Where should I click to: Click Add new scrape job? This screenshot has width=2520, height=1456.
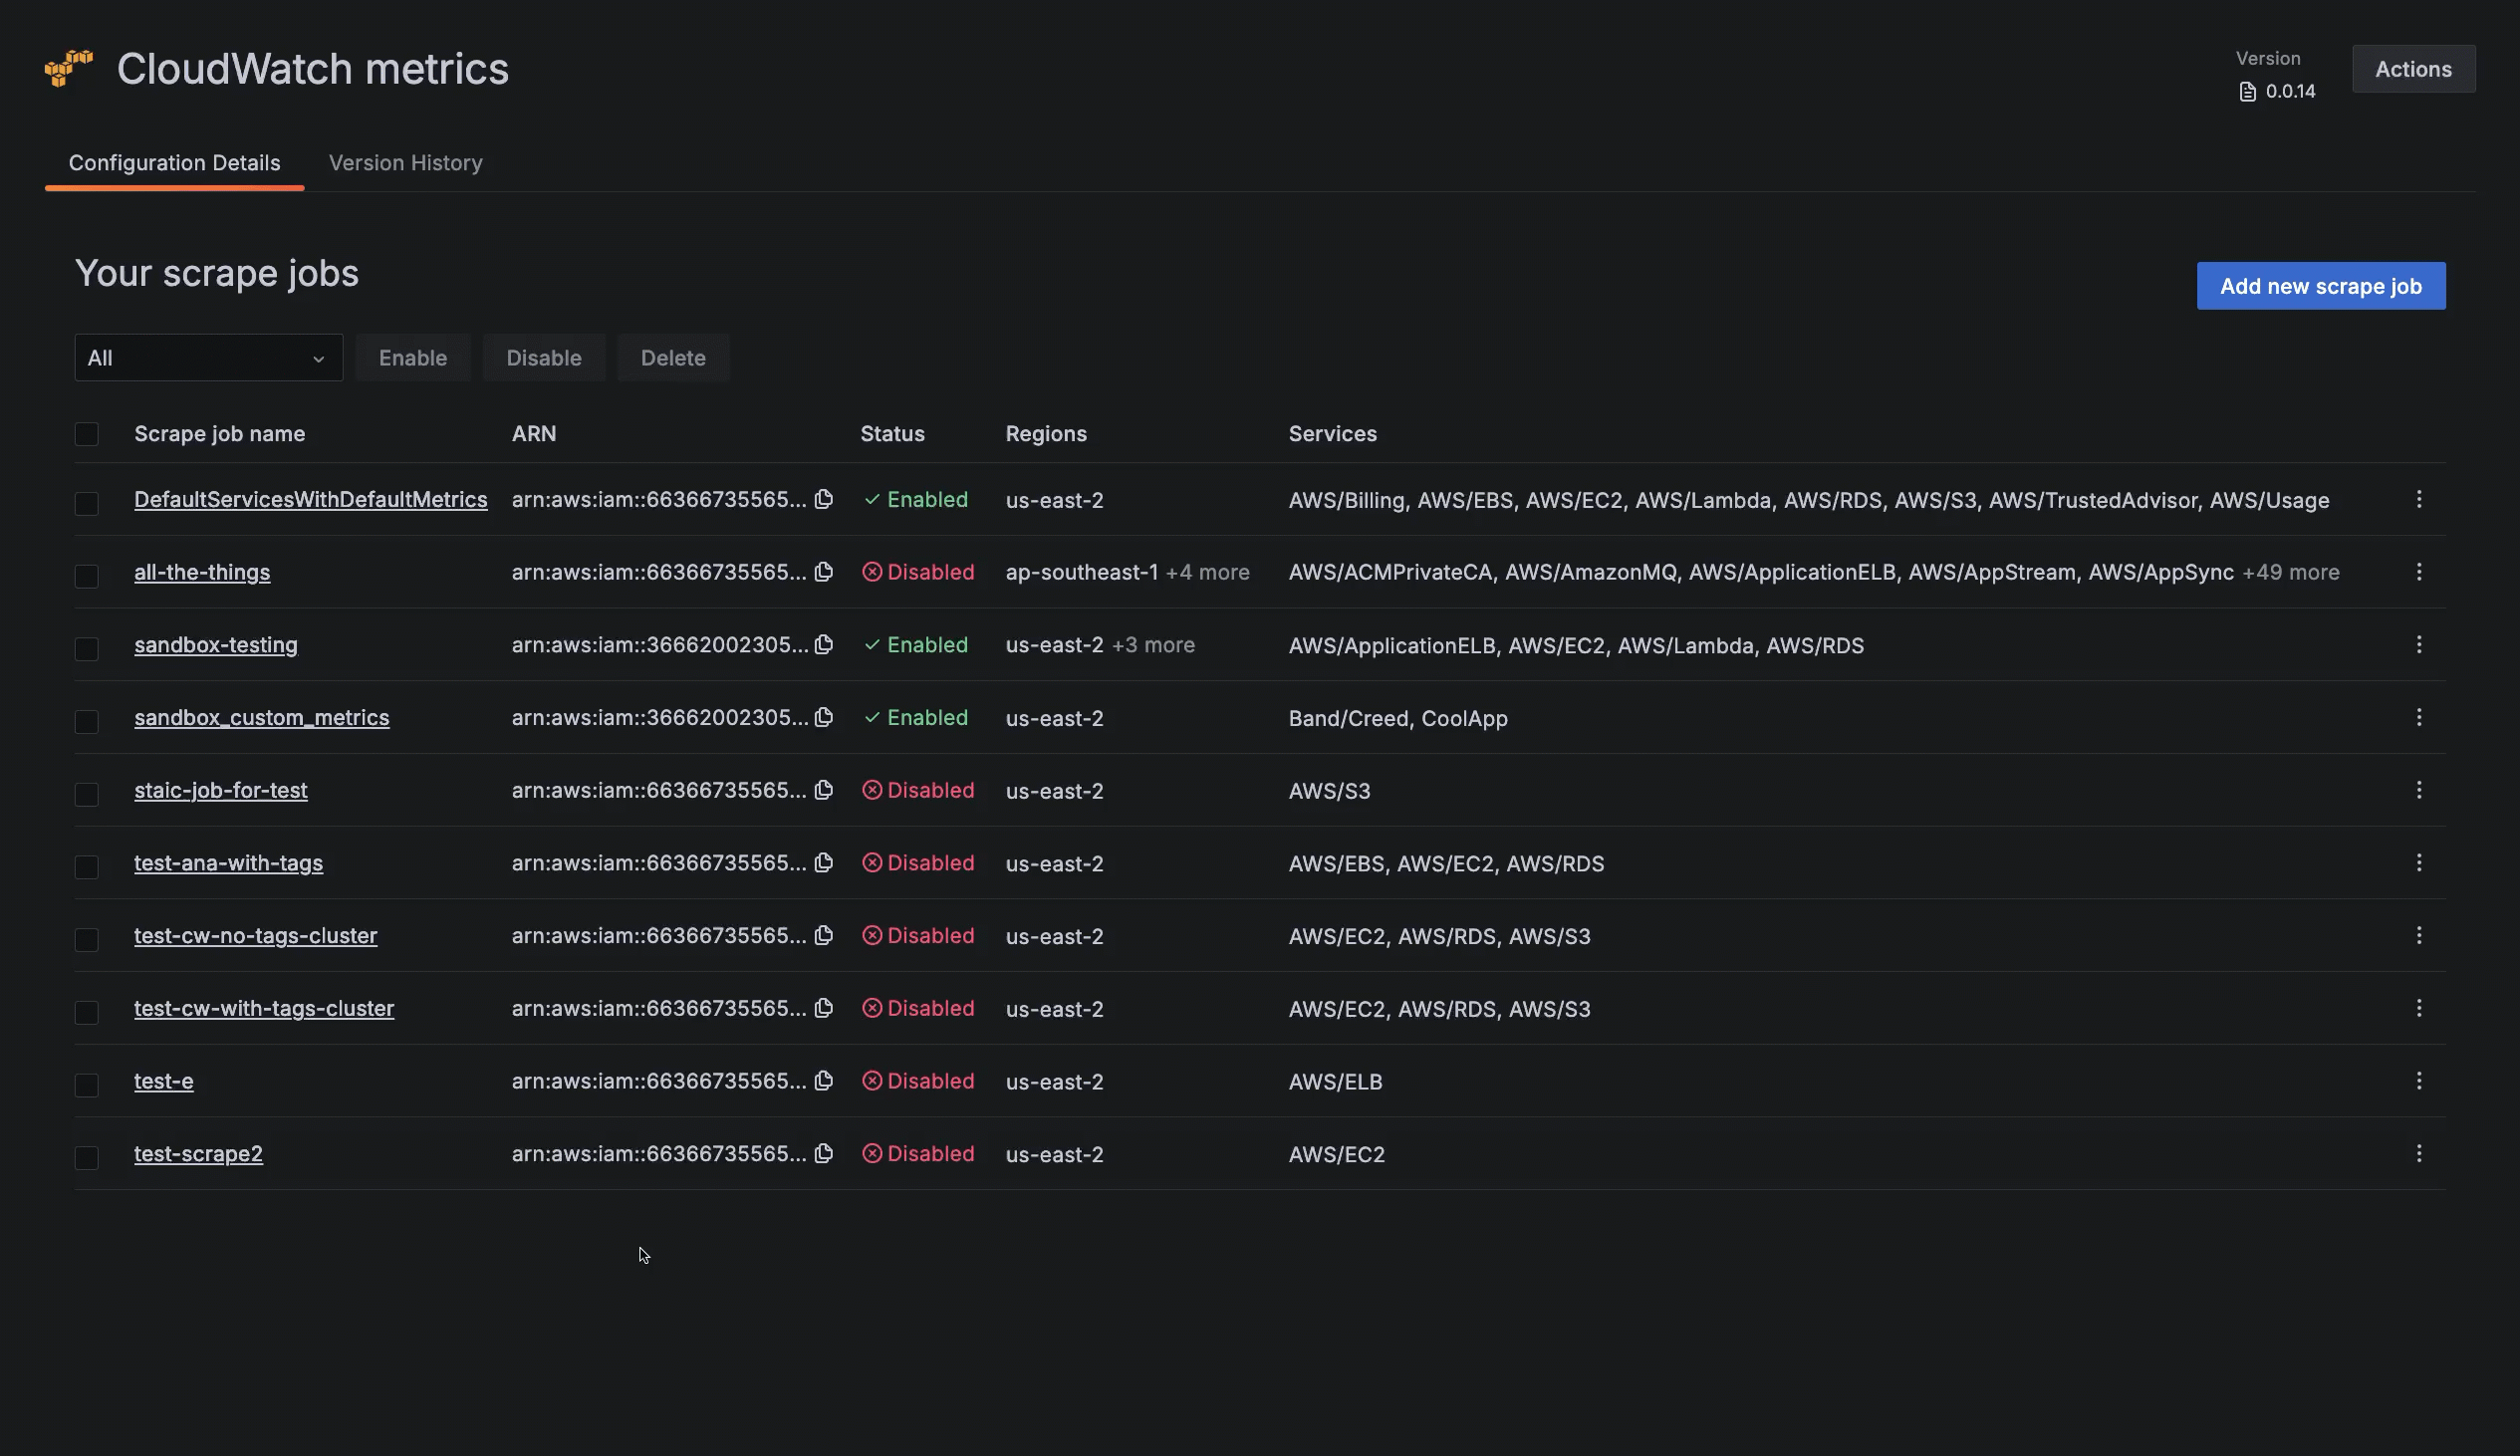(2321, 286)
